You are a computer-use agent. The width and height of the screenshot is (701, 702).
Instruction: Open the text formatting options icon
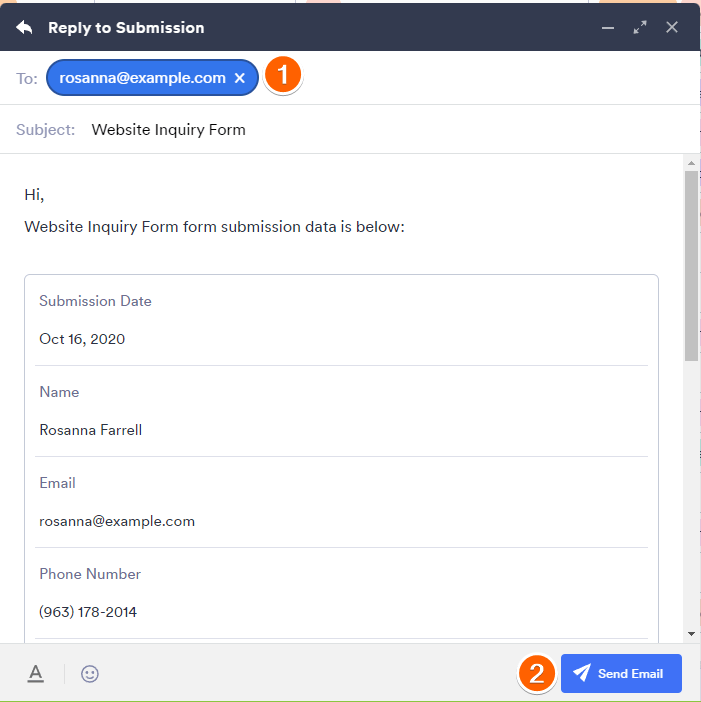click(x=36, y=674)
